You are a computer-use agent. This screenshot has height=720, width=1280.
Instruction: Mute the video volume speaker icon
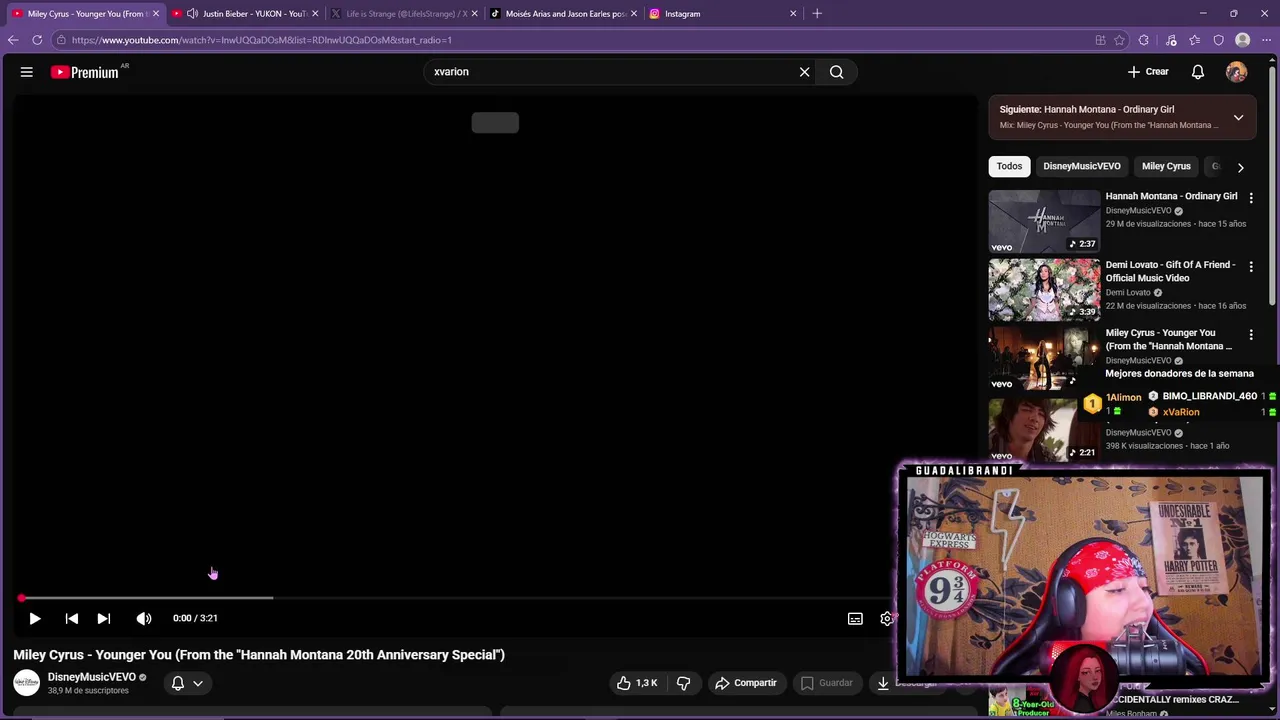[x=144, y=618]
